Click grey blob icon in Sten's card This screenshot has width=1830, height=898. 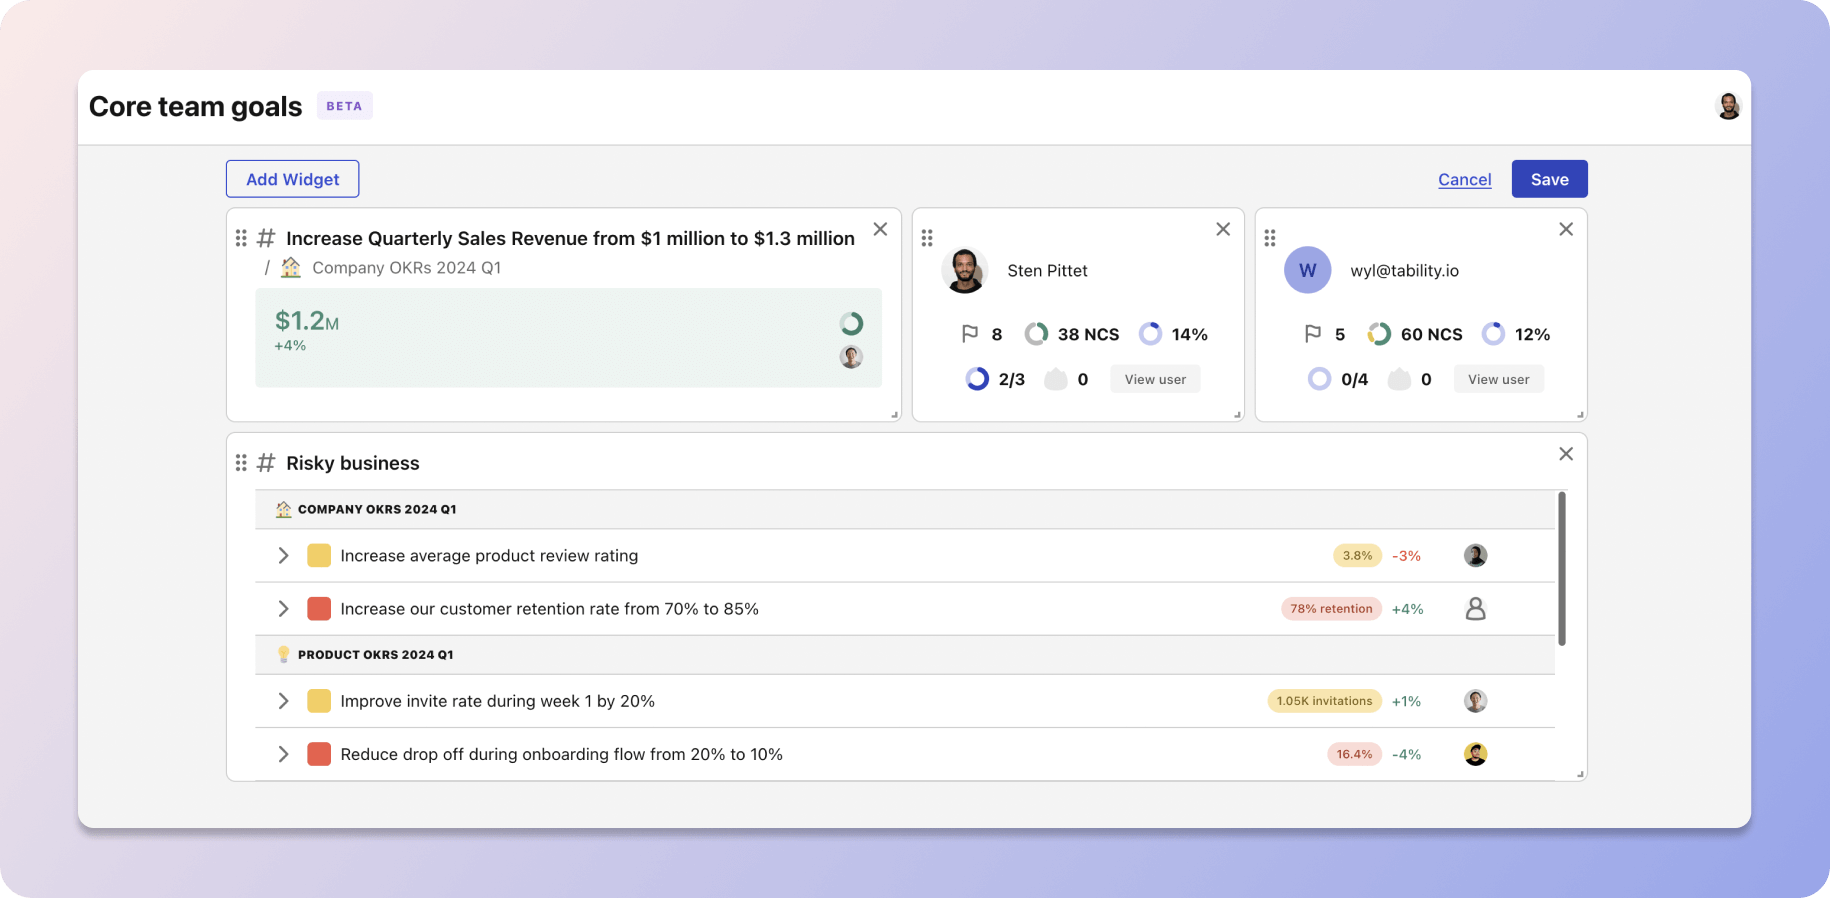click(1056, 379)
